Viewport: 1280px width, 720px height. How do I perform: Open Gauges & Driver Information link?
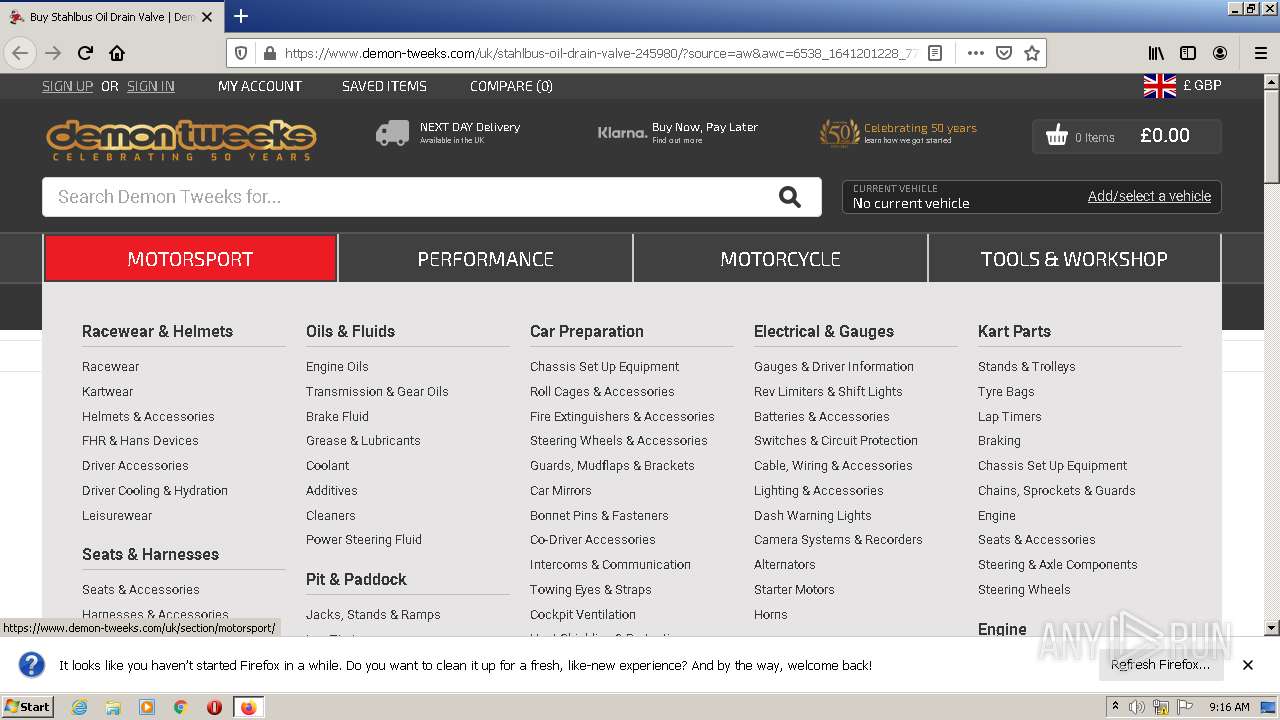pyautogui.click(x=834, y=367)
